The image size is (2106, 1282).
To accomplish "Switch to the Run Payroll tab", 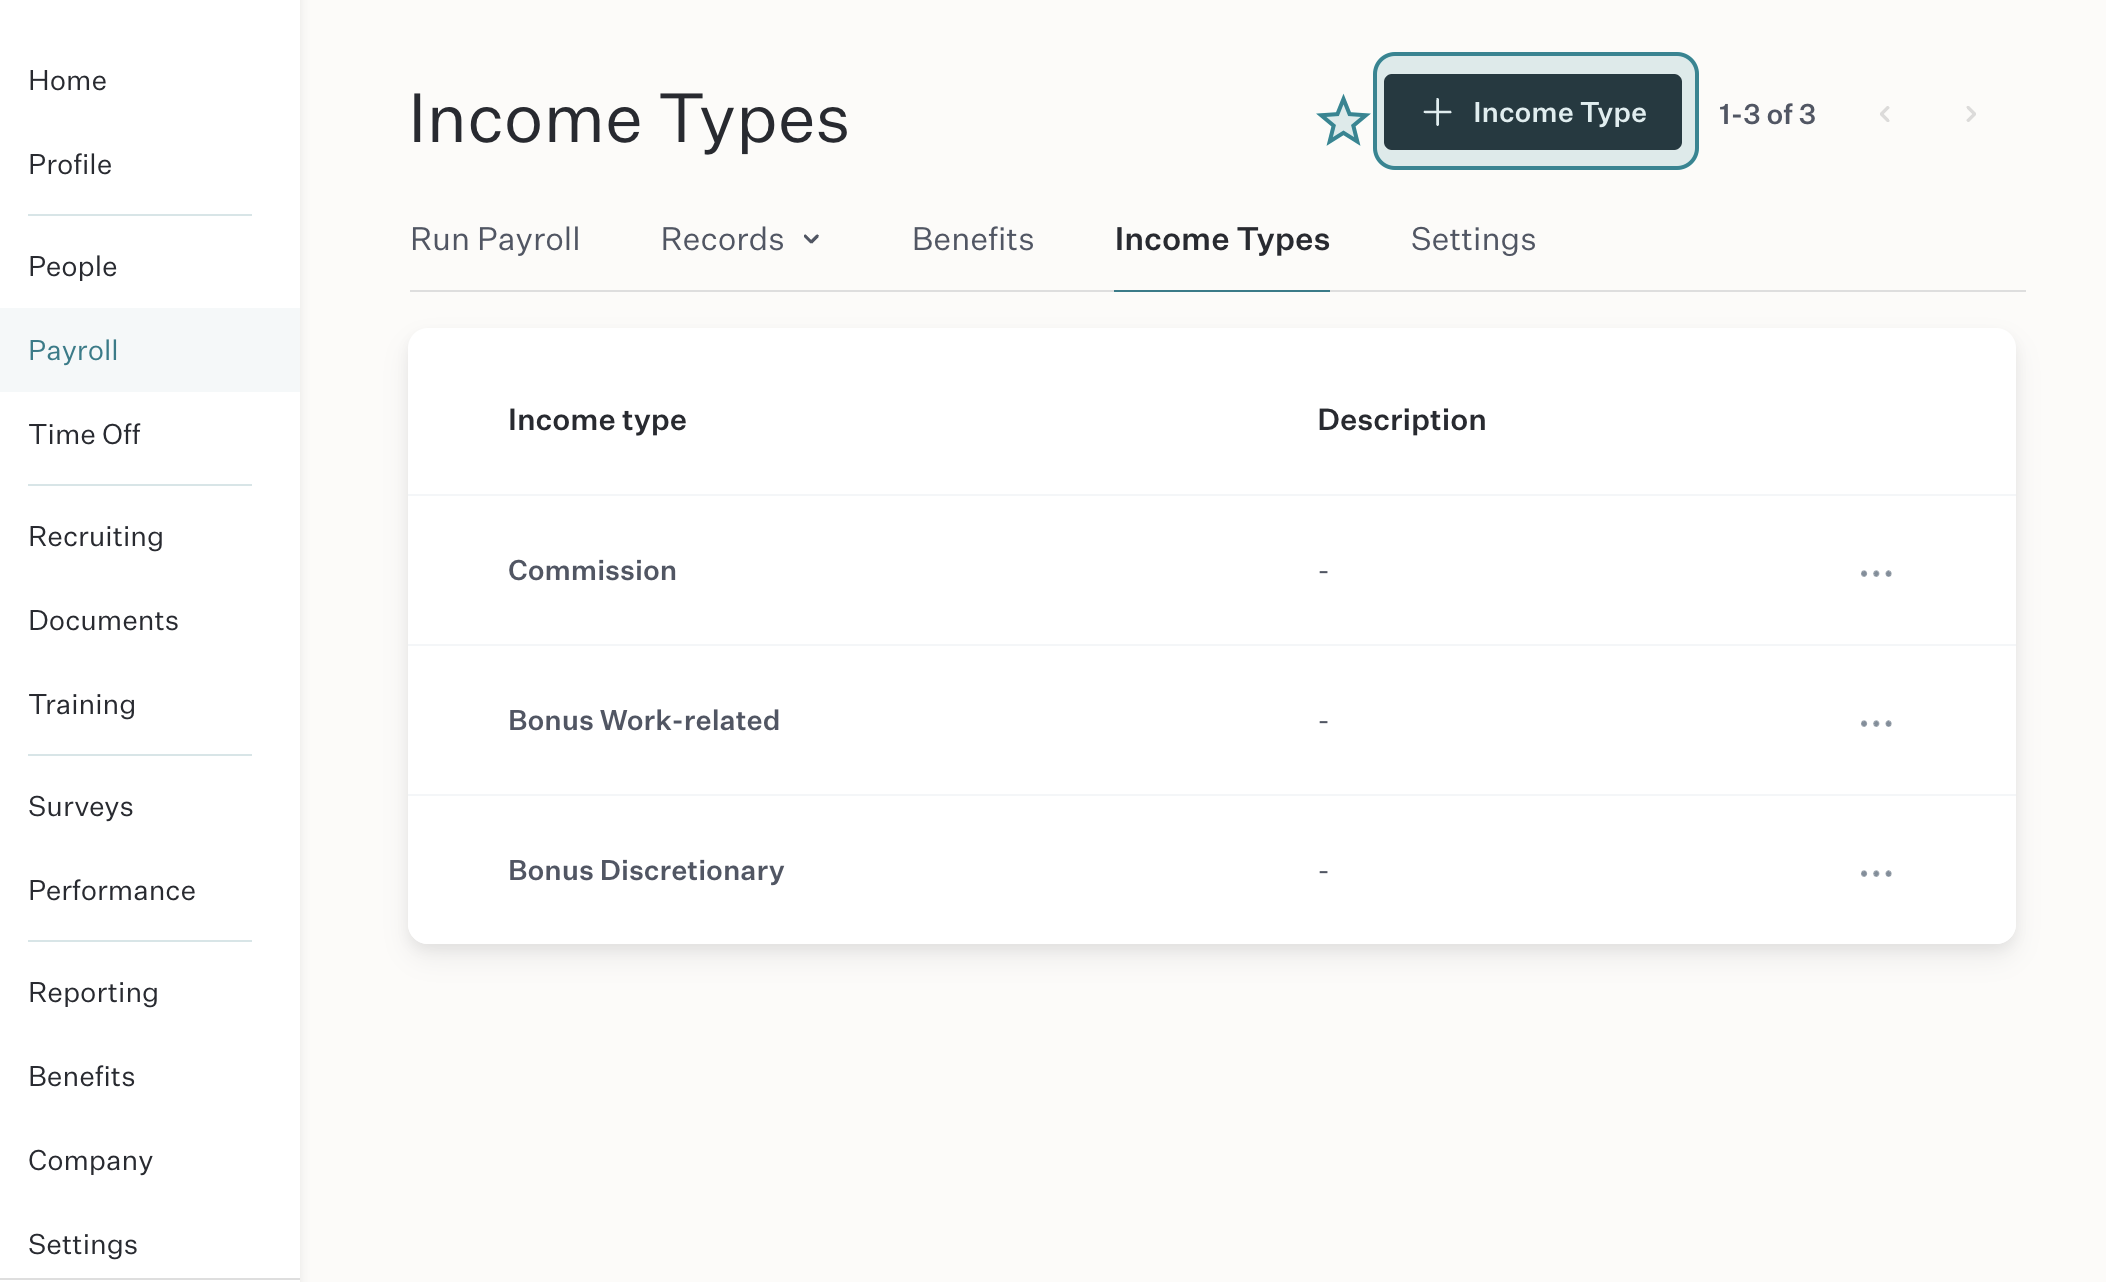I will [x=495, y=239].
